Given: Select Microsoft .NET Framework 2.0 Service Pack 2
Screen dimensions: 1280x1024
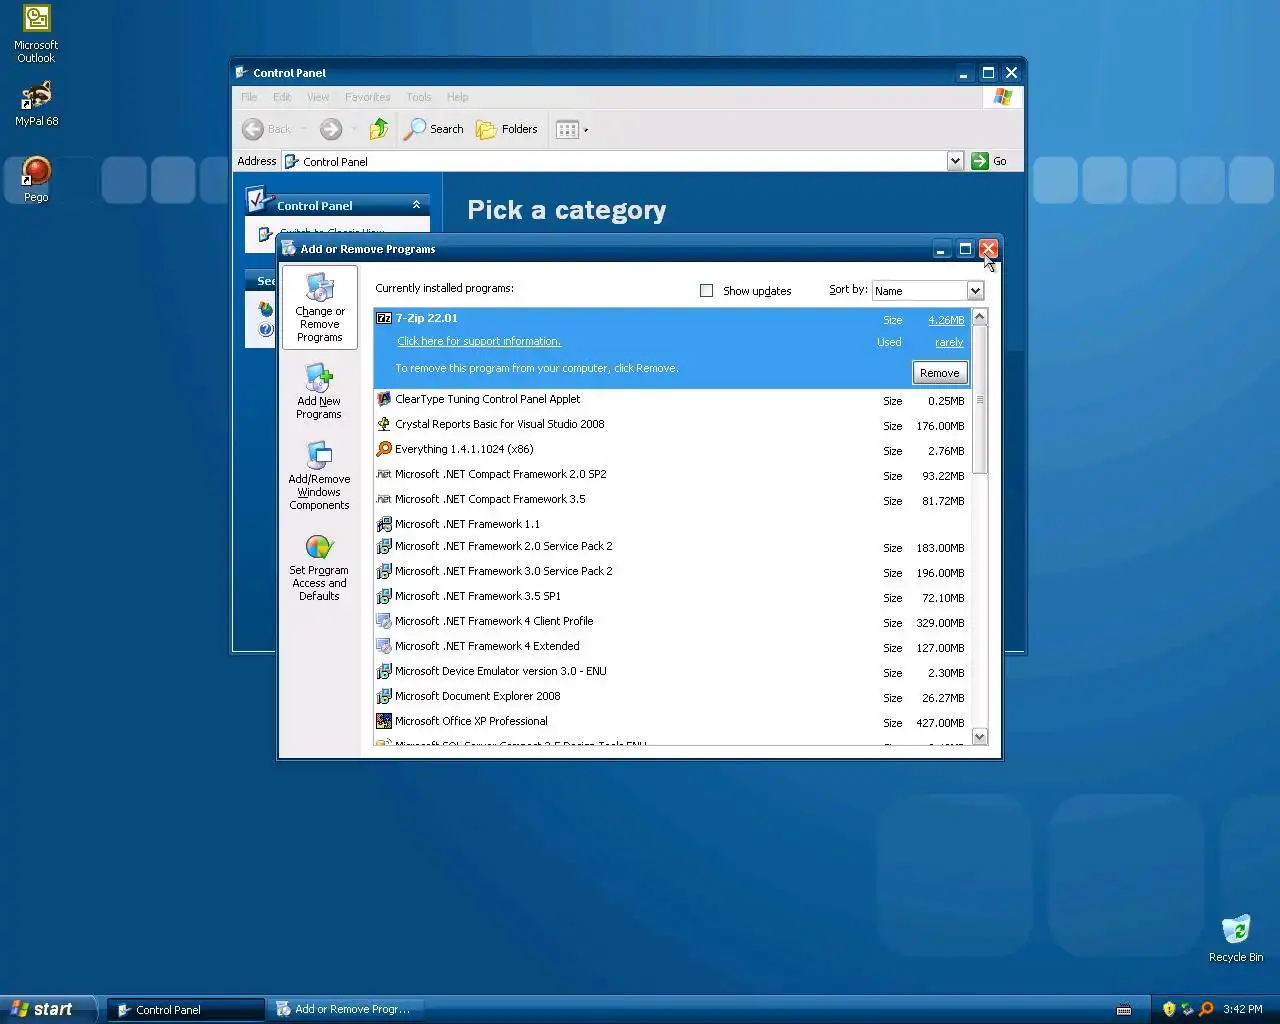Looking at the screenshot, I should pyautogui.click(x=671, y=546).
